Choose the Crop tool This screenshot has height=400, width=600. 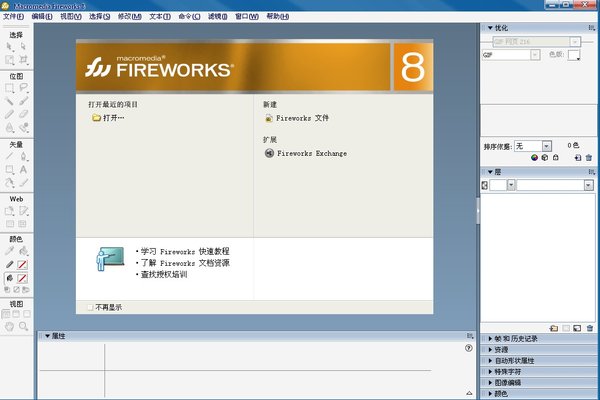pyautogui.click(x=23, y=60)
